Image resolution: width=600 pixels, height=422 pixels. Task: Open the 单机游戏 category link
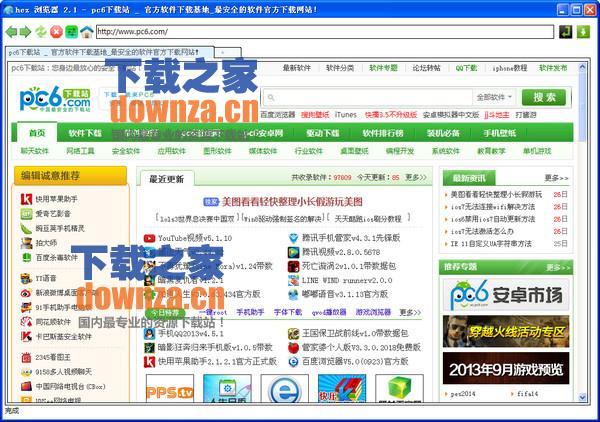(537, 151)
